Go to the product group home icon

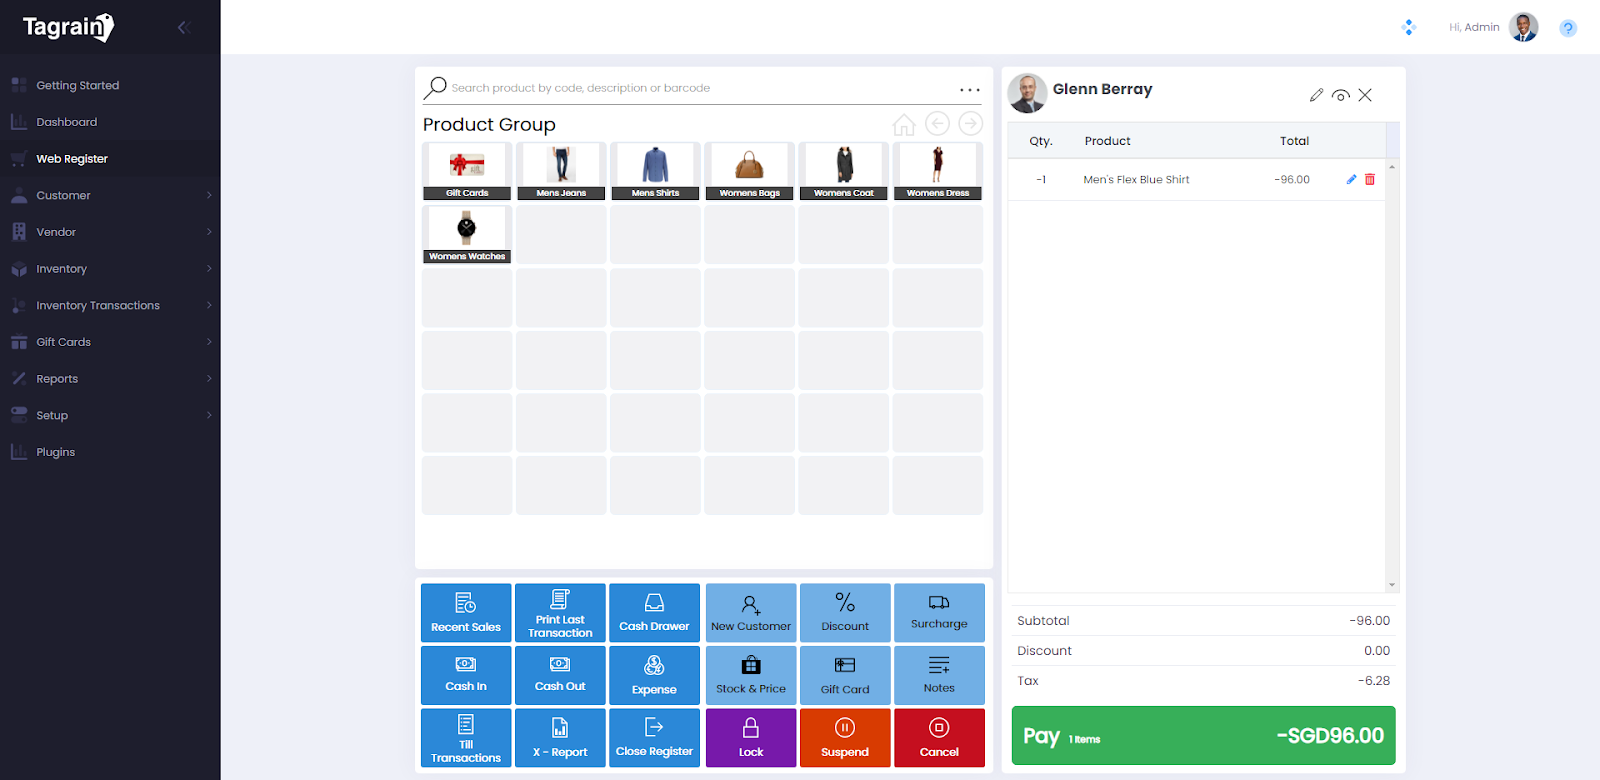tap(904, 124)
